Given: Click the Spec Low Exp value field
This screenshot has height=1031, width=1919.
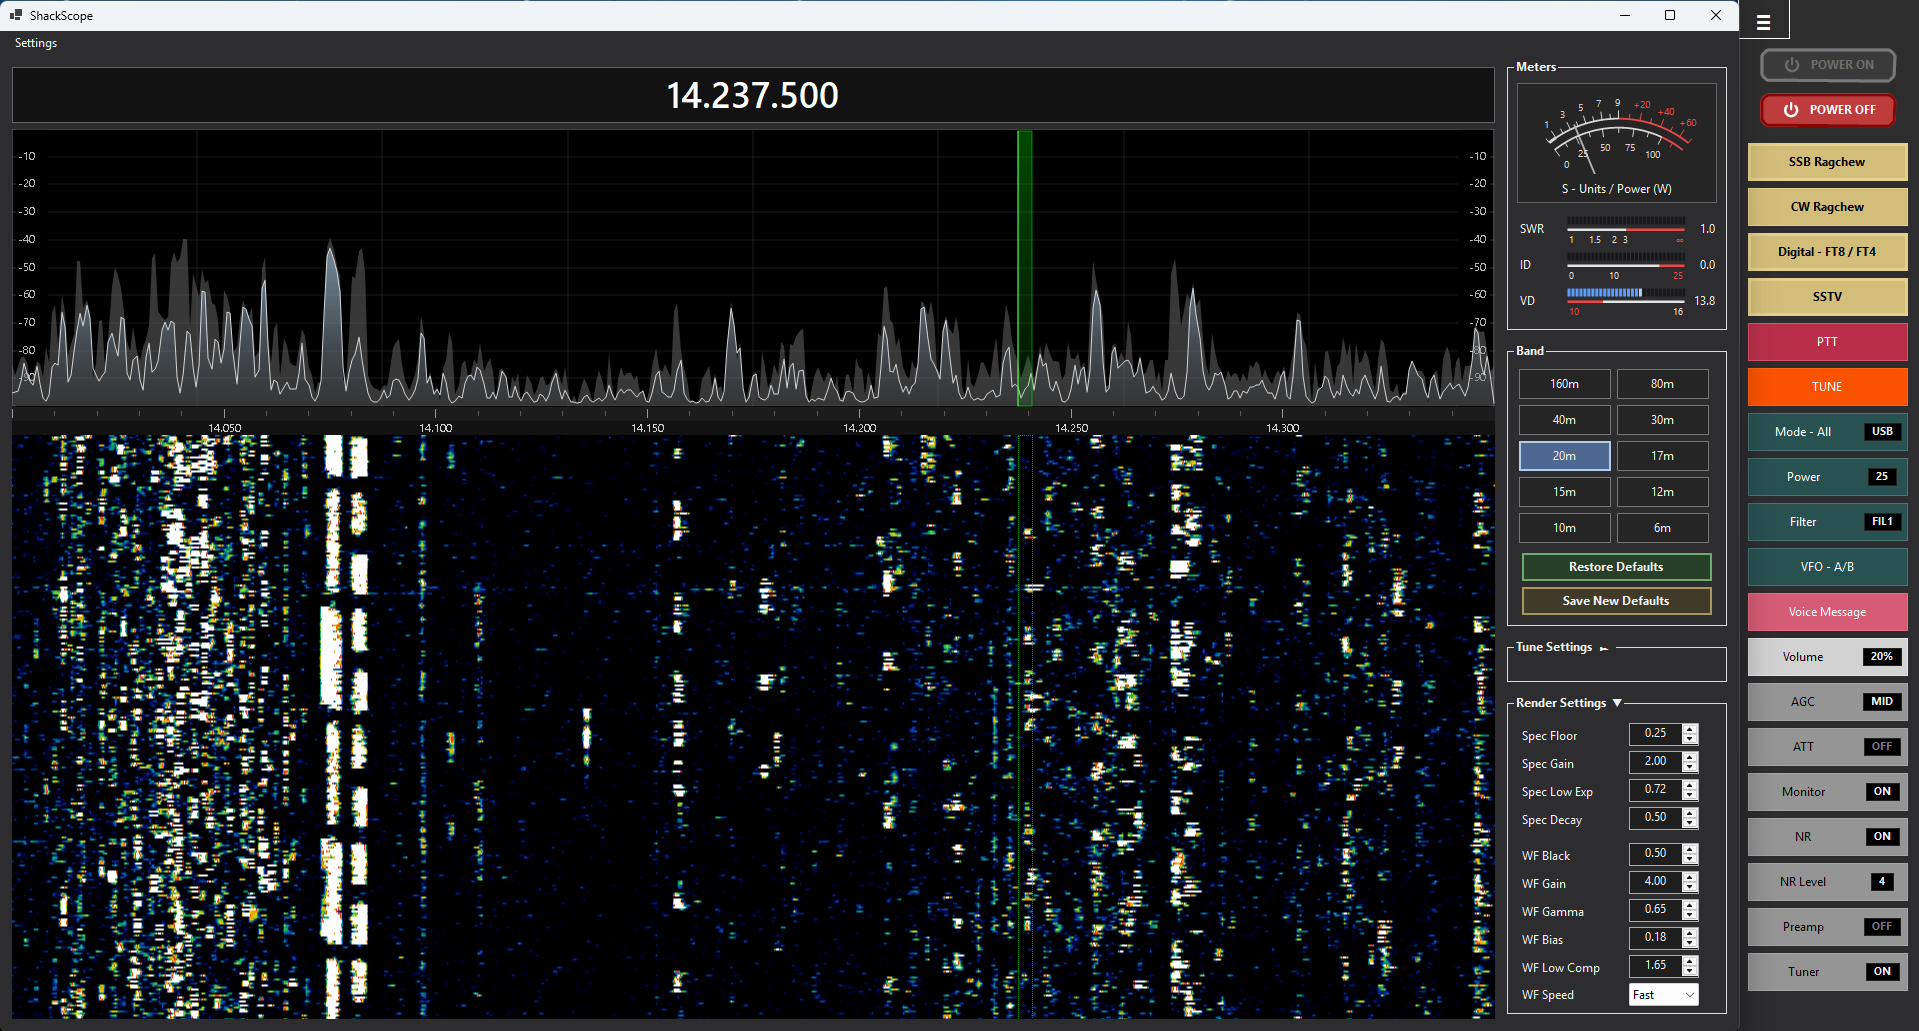Looking at the screenshot, I should tap(1655, 790).
